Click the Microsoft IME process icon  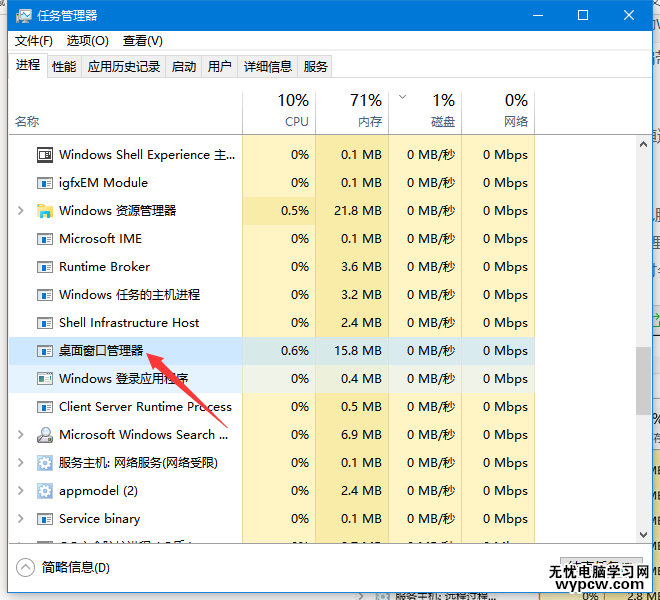tap(45, 239)
